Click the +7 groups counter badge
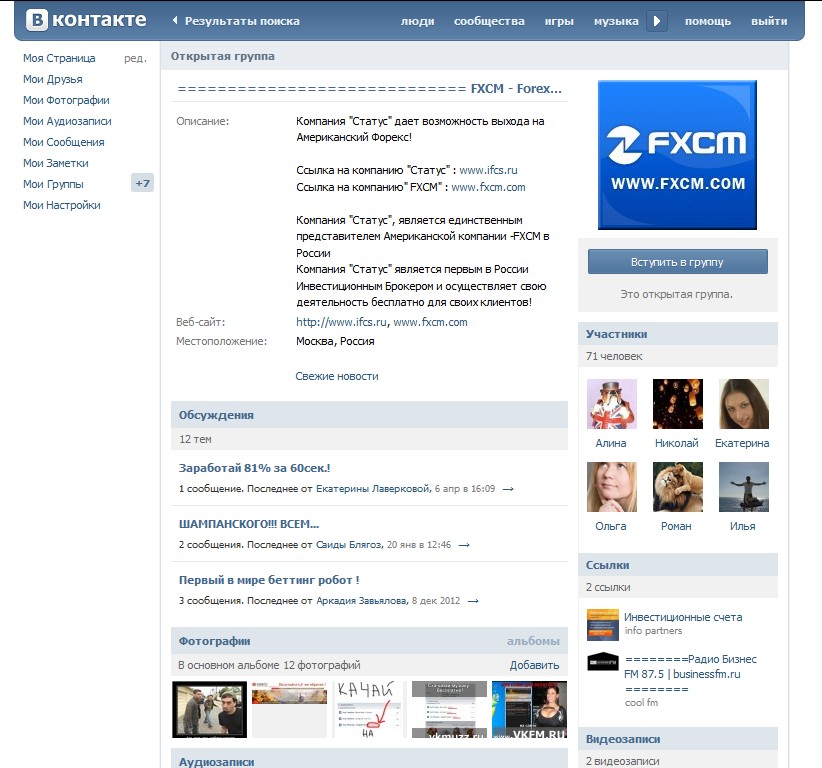 click(x=142, y=183)
